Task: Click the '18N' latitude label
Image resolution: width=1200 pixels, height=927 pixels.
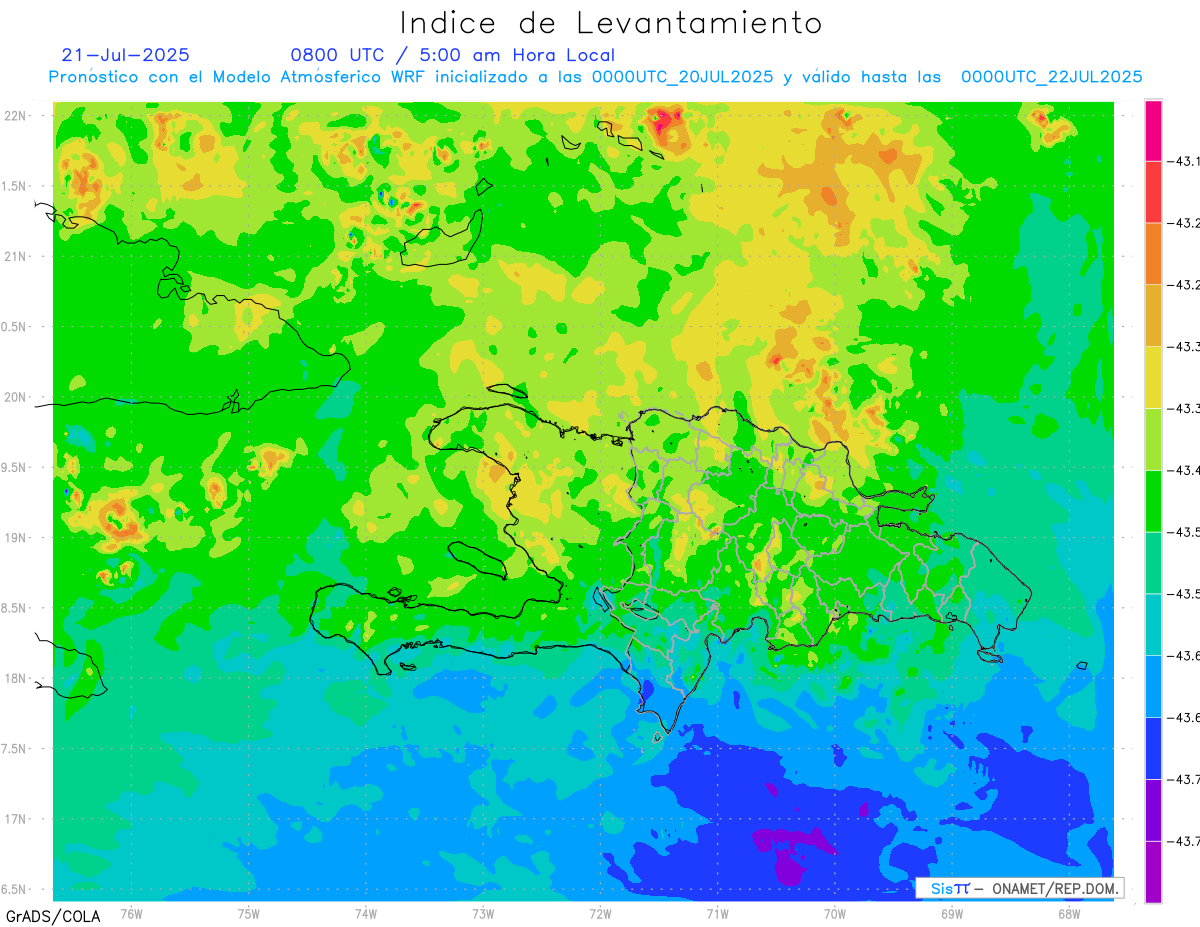Action: point(15,678)
